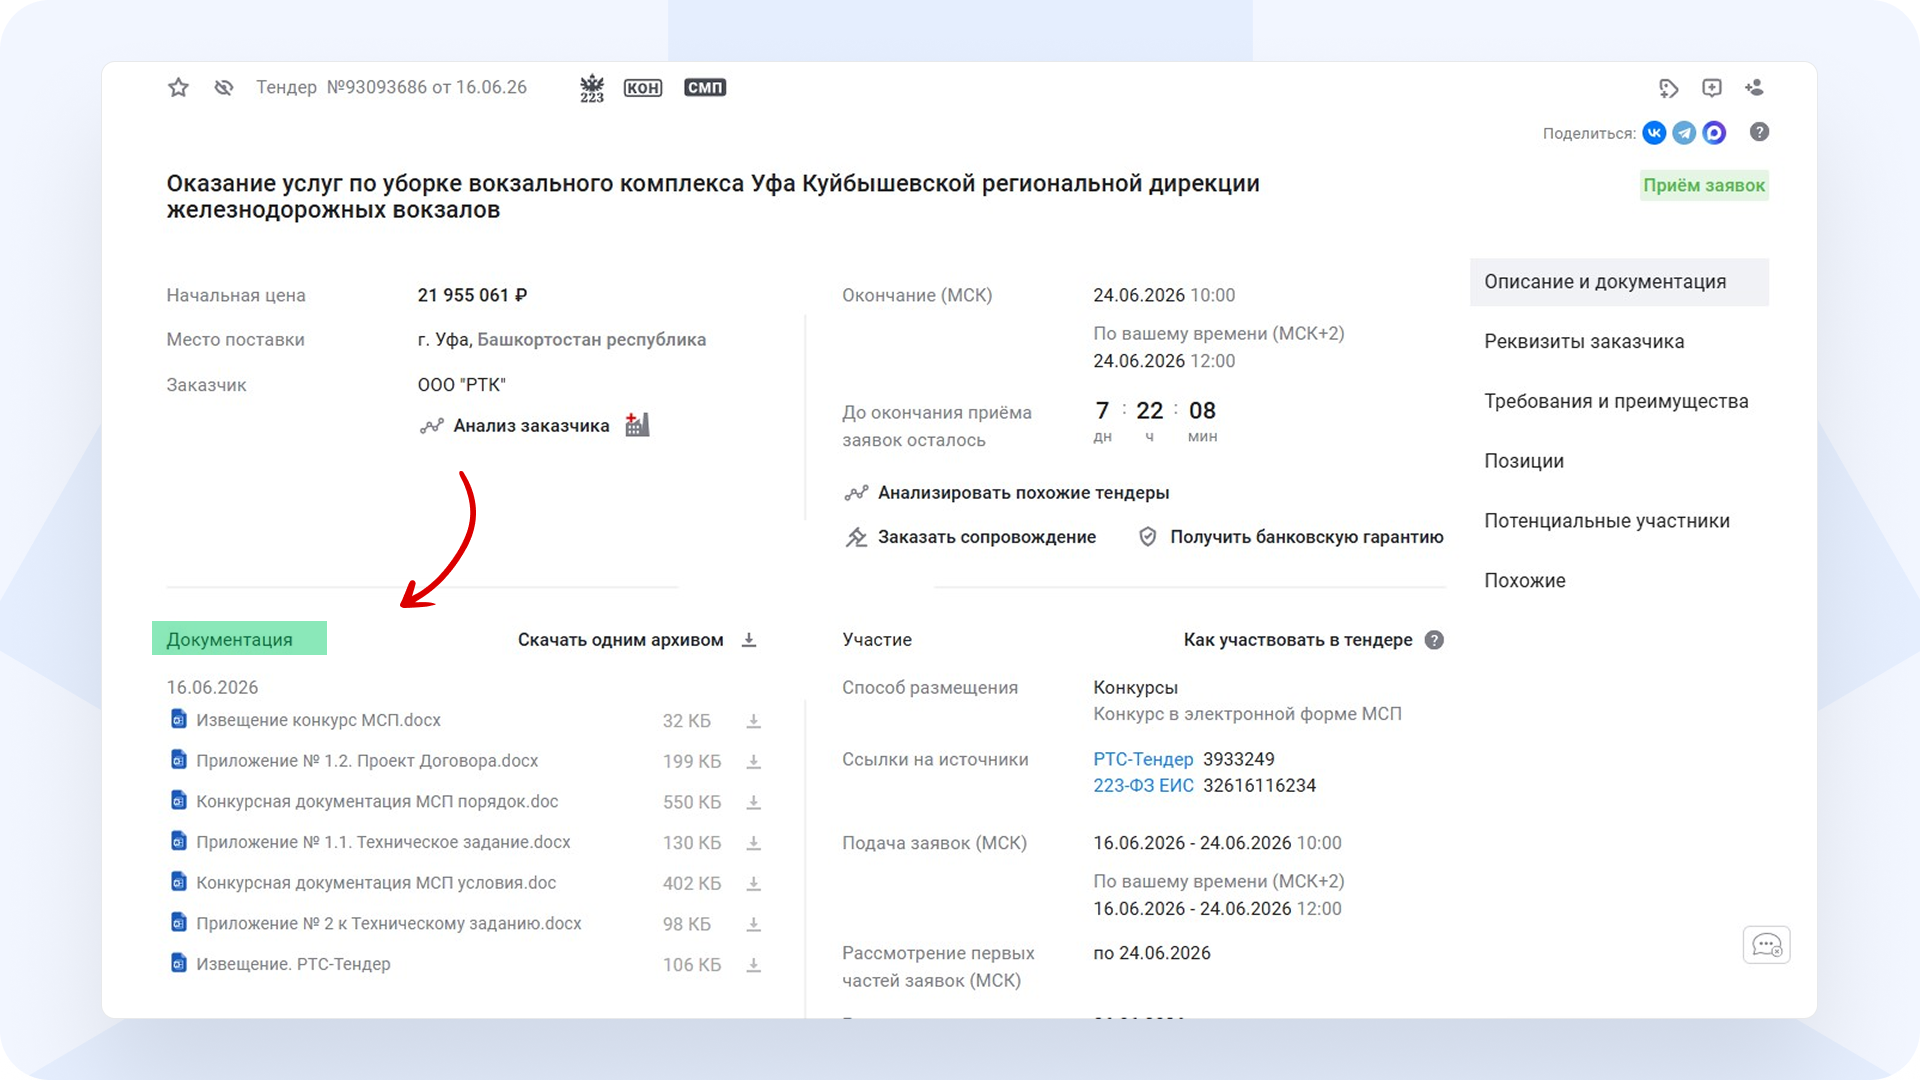The height and width of the screenshot is (1080, 1920).
Task: Hide tender using crossed-eye icon
Action: coord(224,88)
